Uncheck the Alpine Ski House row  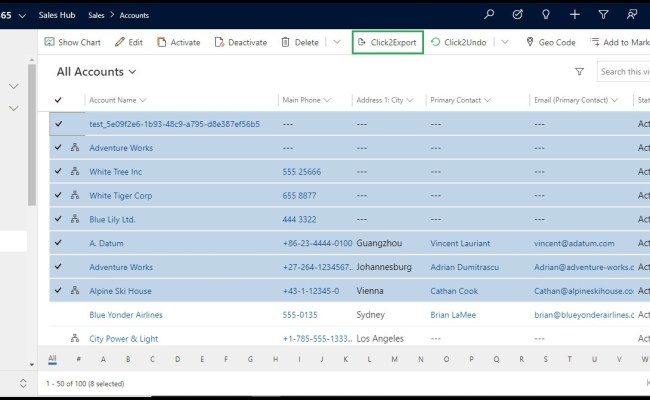[58, 290]
